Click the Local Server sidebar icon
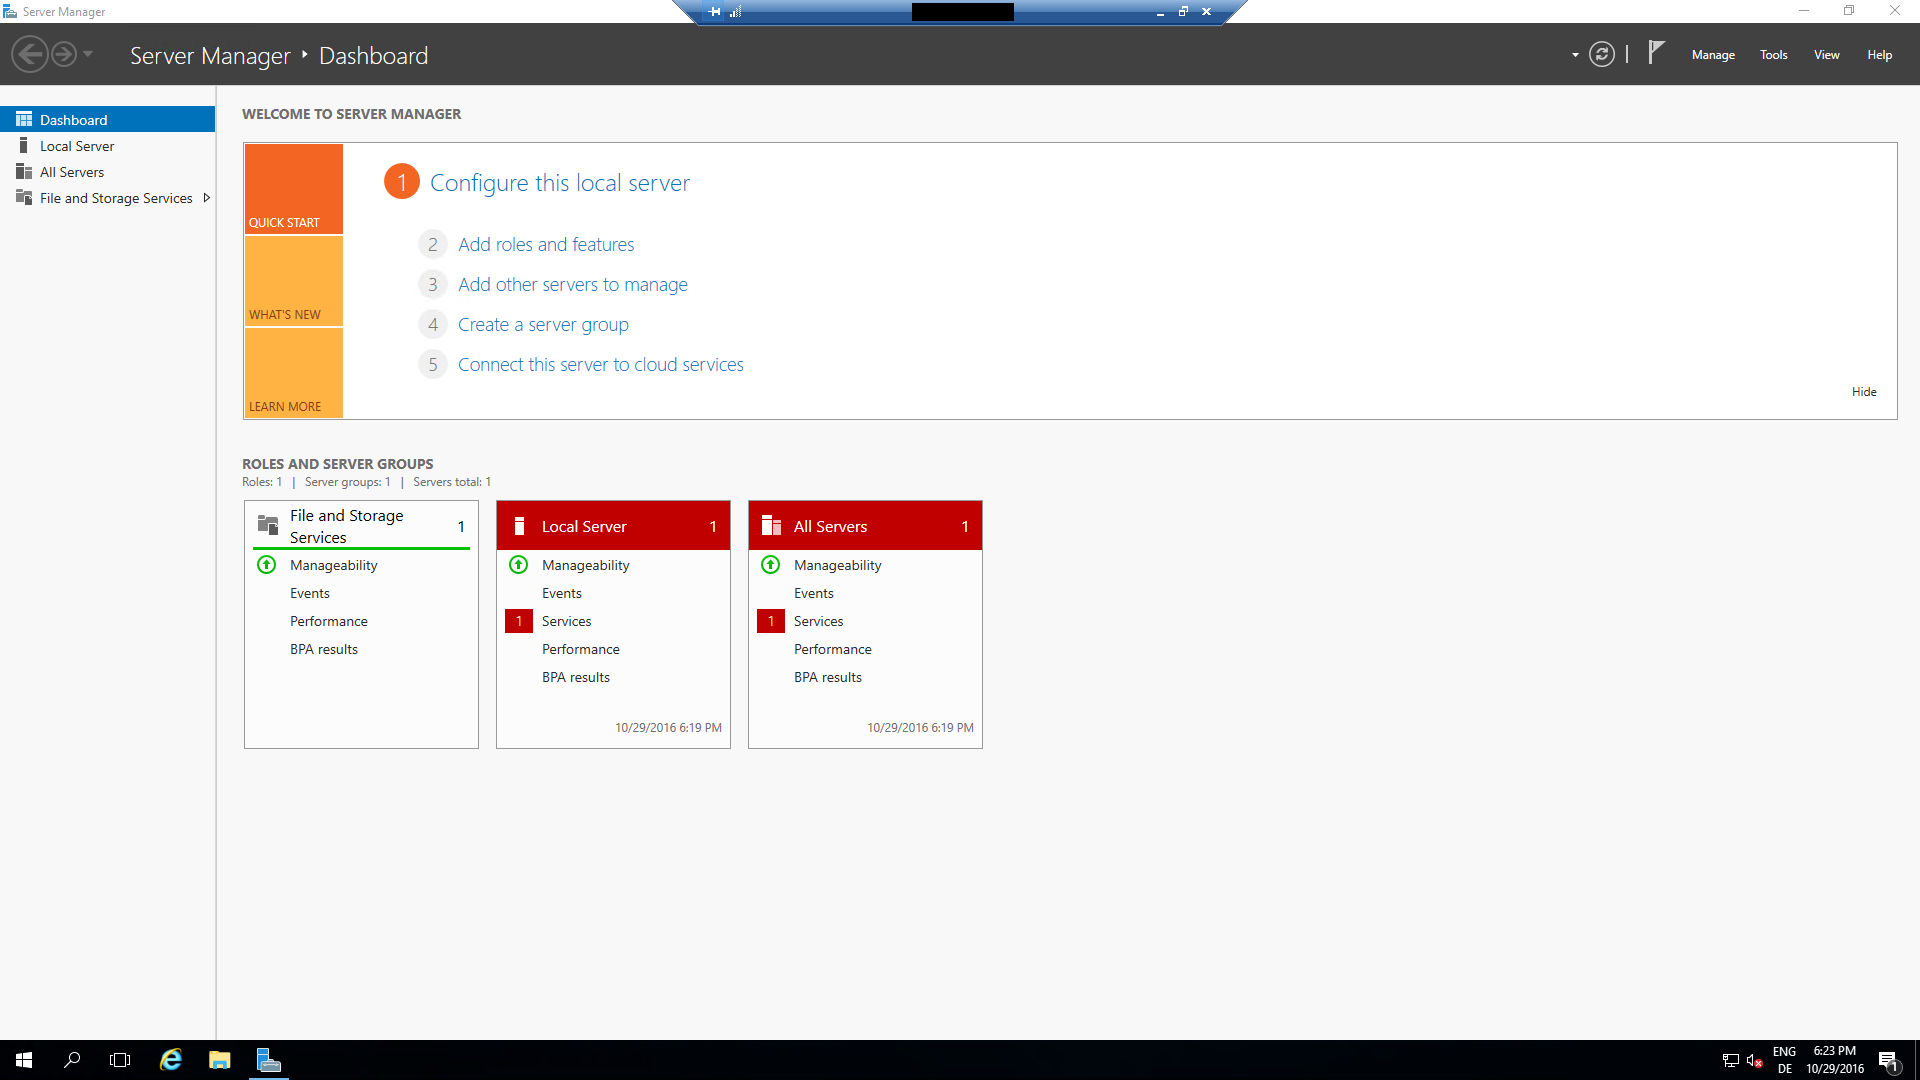1920x1080 pixels. click(x=24, y=146)
